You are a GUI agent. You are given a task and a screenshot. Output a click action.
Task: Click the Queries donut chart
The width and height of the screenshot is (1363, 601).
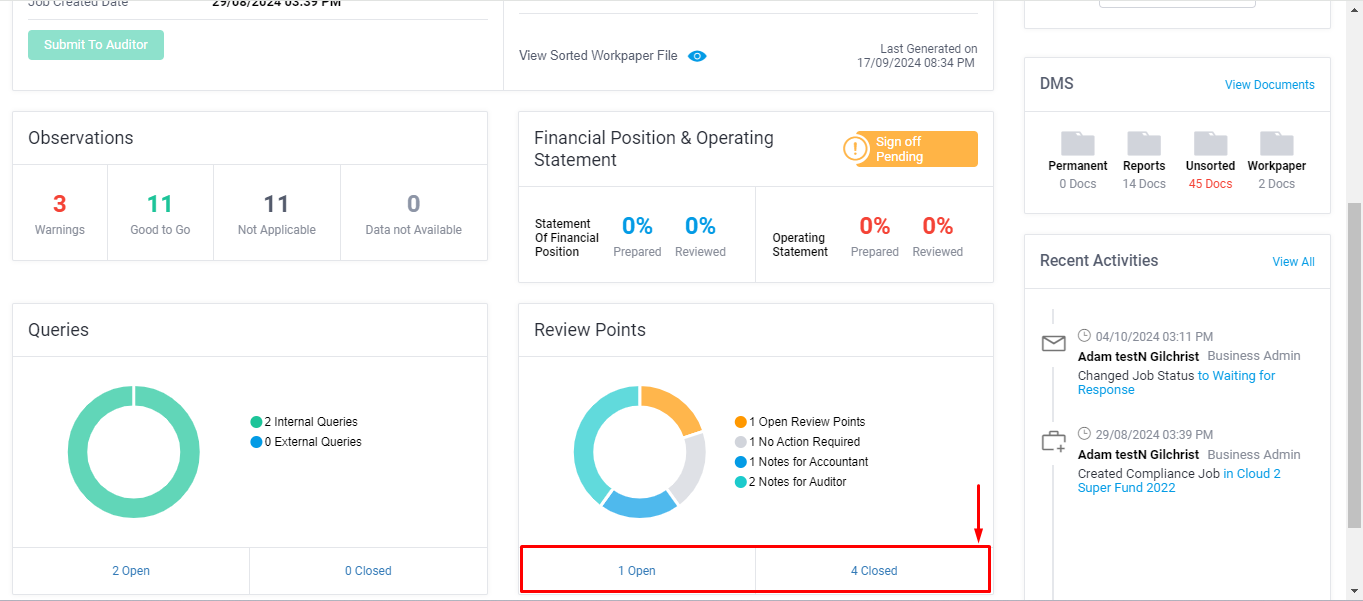click(x=134, y=452)
